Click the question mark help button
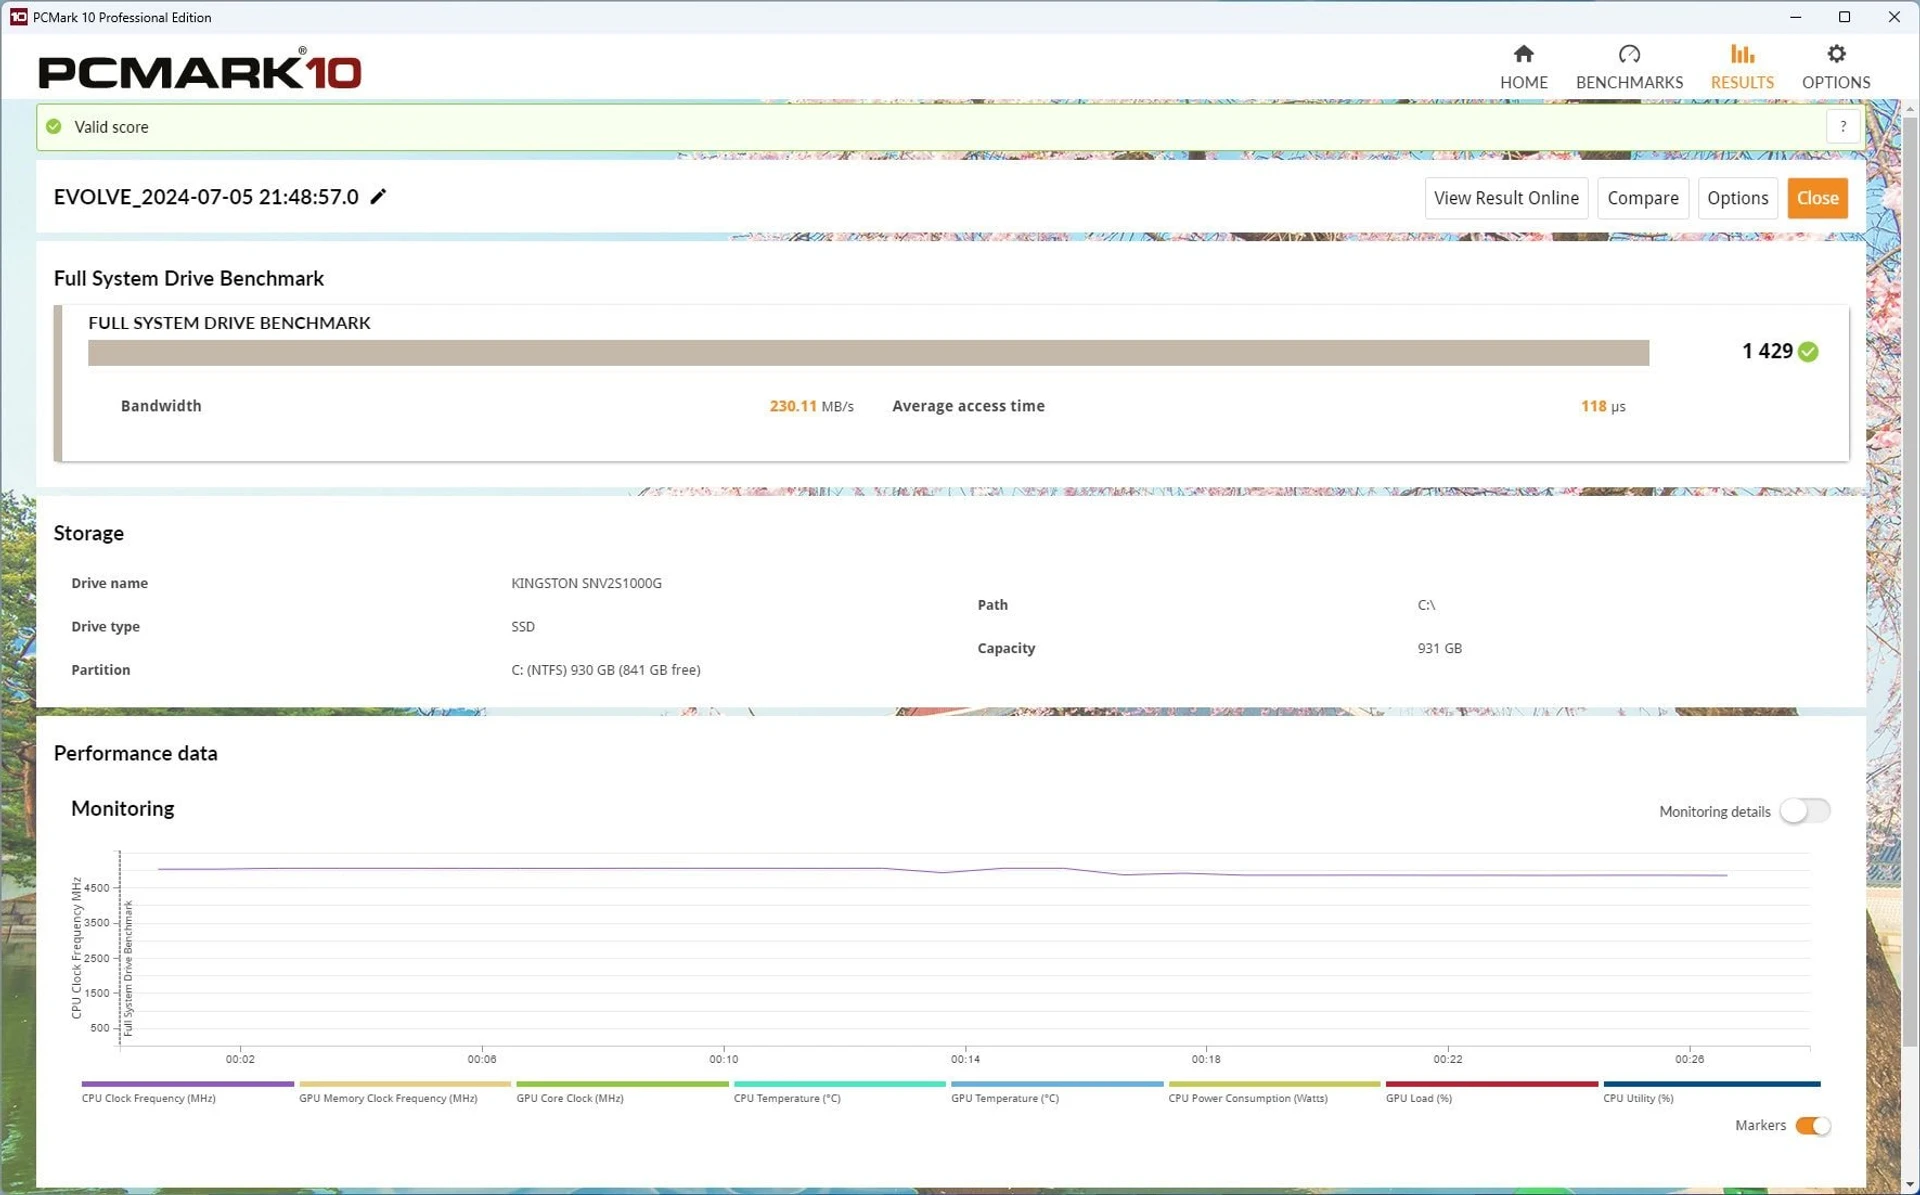The height and width of the screenshot is (1195, 1920). (x=1842, y=127)
